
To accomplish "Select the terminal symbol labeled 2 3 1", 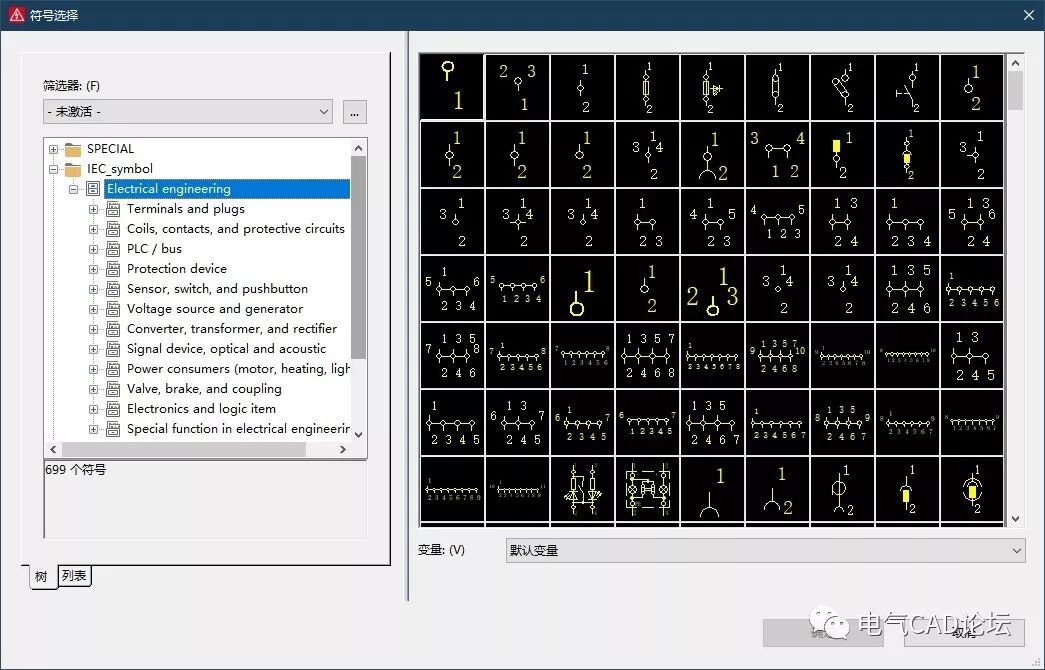I will (517, 87).
